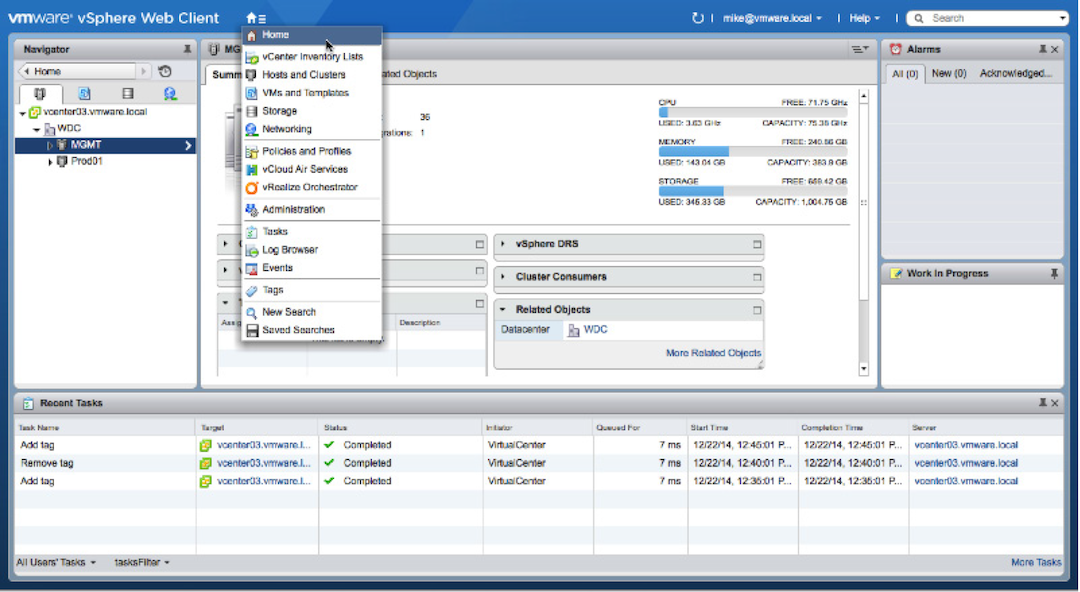Open the More Related Objects link
1080x592 pixels.
coord(714,353)
